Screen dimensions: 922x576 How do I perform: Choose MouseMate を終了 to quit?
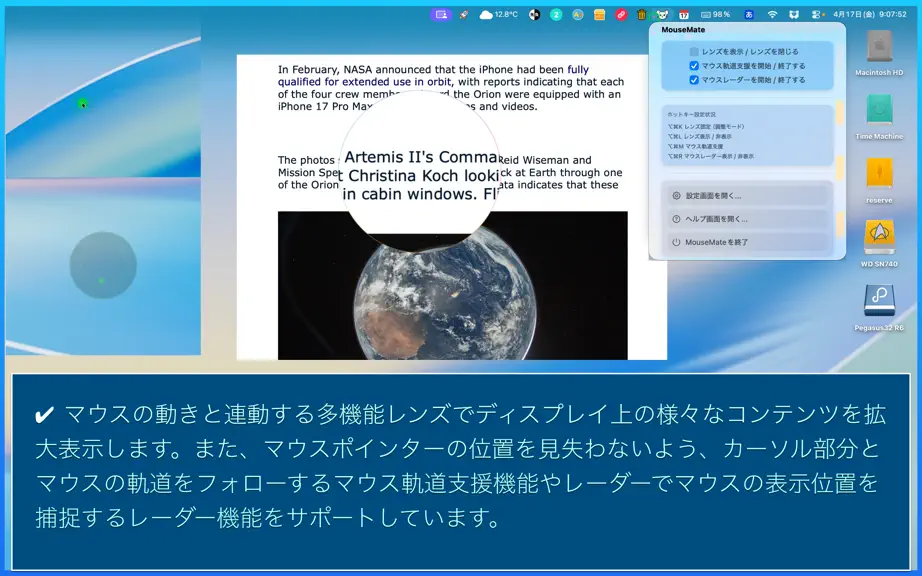click(x=747, y=242)
